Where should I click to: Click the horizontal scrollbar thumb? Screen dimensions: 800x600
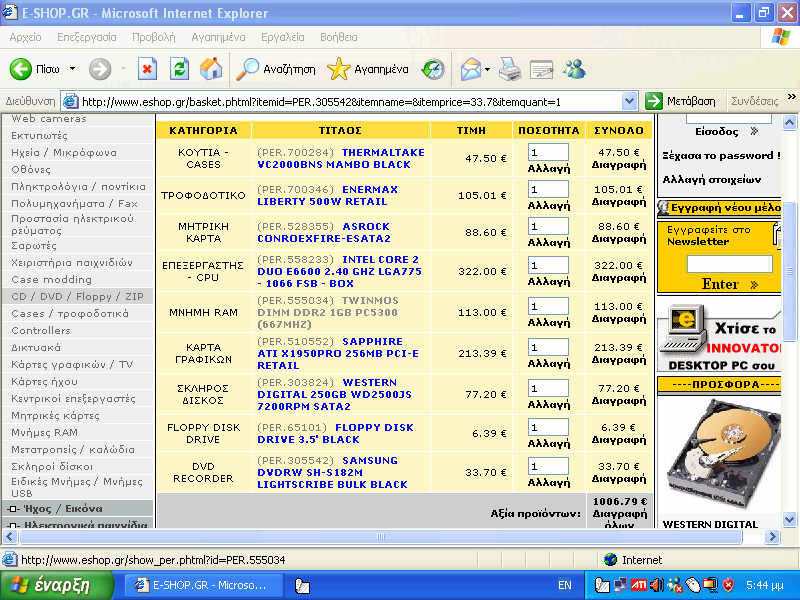(380, 536)
